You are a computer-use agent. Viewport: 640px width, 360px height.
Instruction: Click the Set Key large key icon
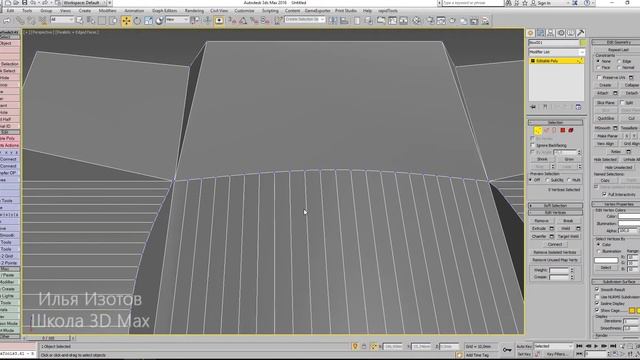[507, 350]
